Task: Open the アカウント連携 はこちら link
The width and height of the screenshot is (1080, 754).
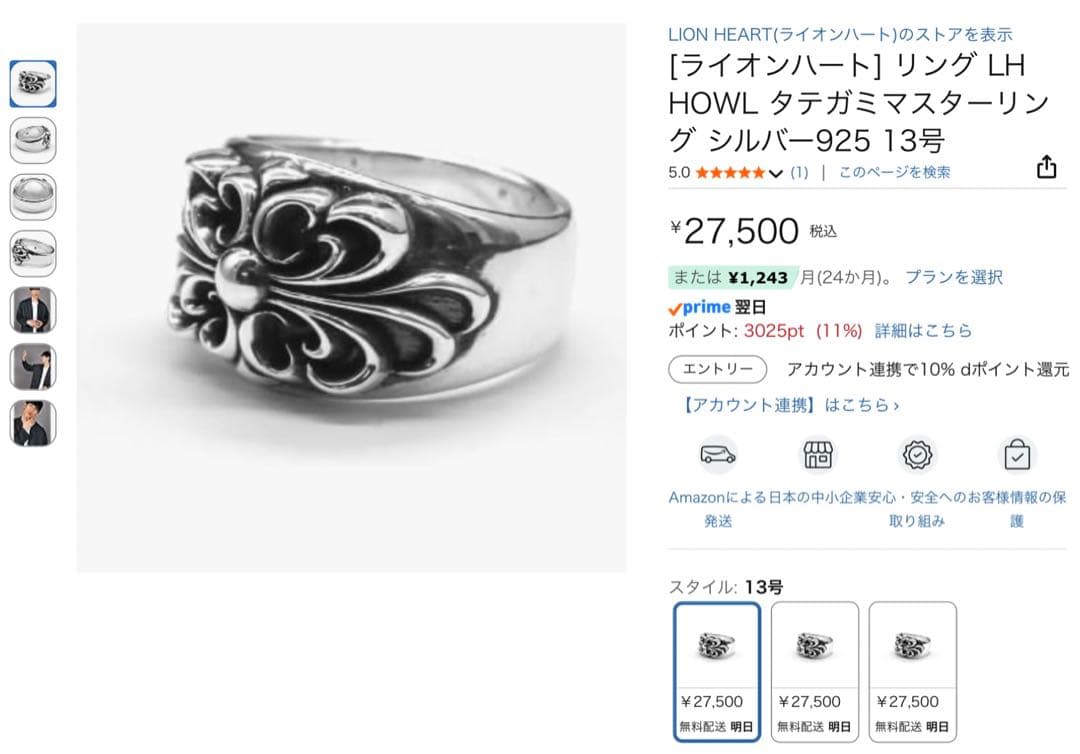Action: pyautogui.click(x=789, y=405)
